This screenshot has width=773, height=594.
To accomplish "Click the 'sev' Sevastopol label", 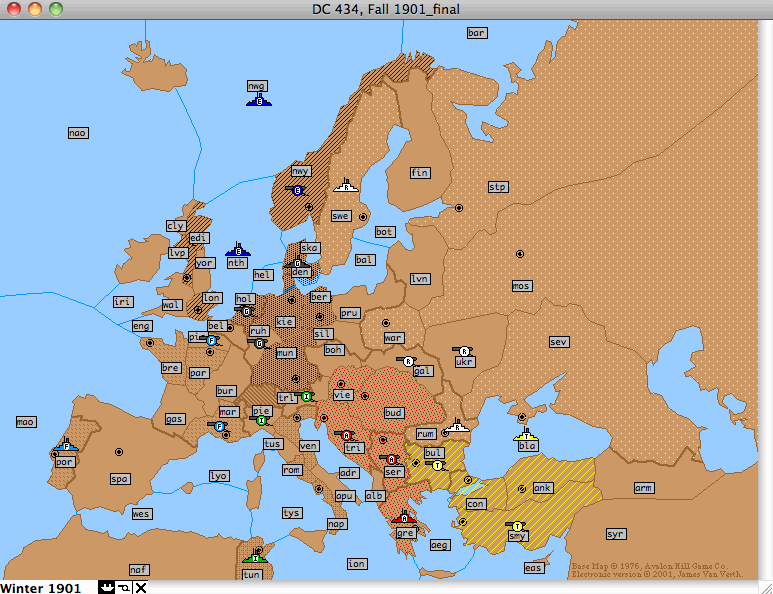I will pyautogui.click(x=559, y=342).
